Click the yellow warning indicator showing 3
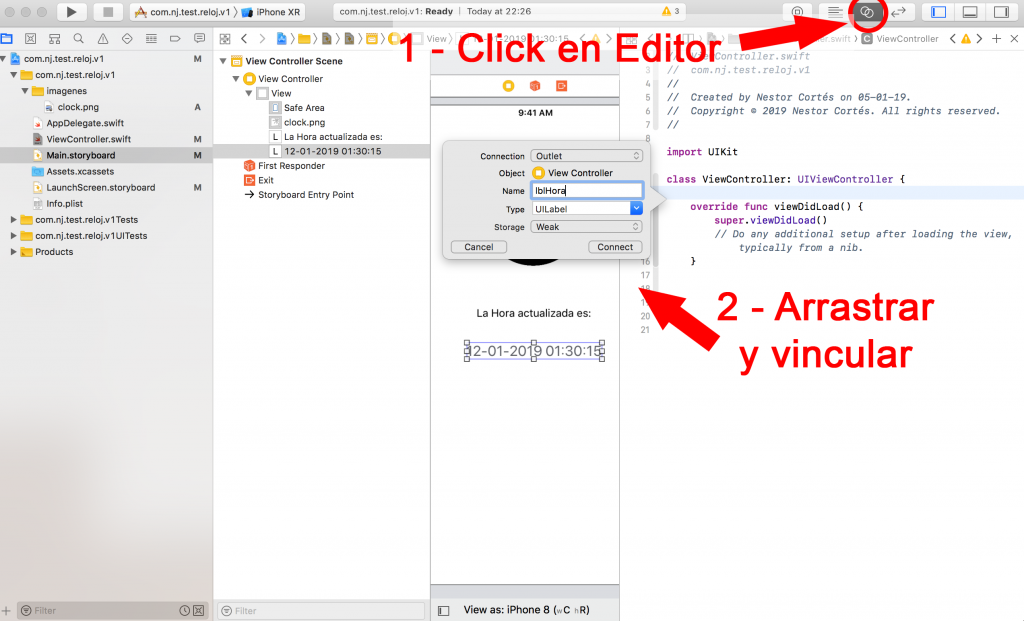 (670, 12)
